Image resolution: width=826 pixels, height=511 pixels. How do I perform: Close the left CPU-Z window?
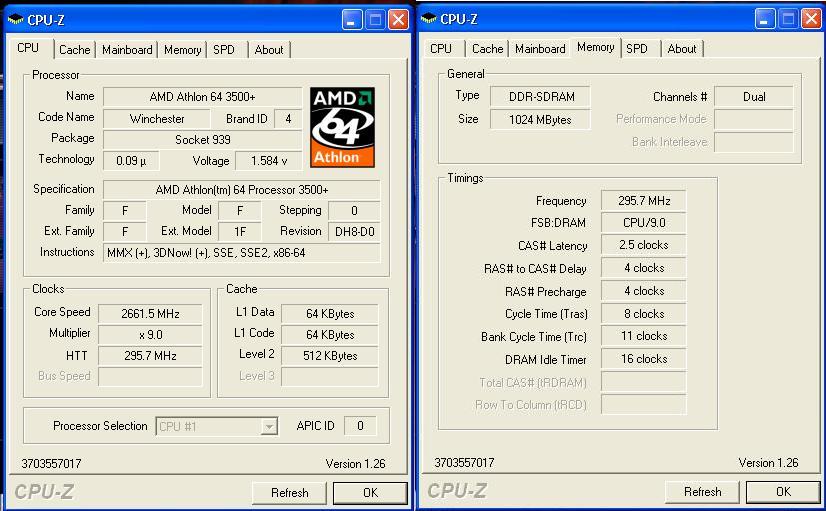[x=398, y=20]
